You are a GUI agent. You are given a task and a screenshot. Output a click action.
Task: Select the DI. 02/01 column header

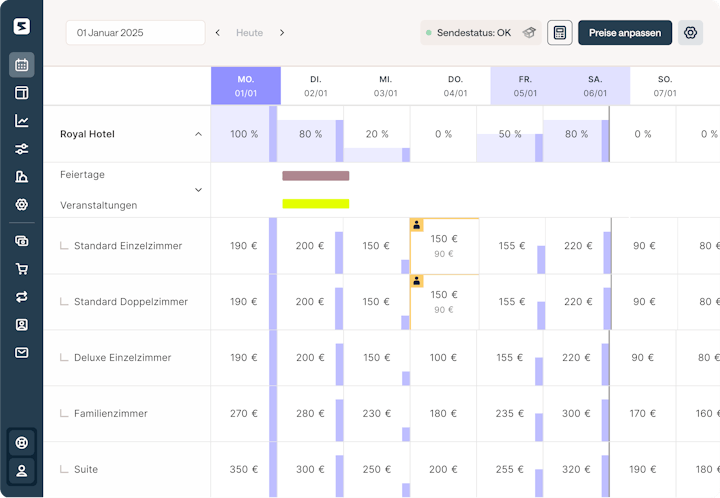tap(316, 86)
